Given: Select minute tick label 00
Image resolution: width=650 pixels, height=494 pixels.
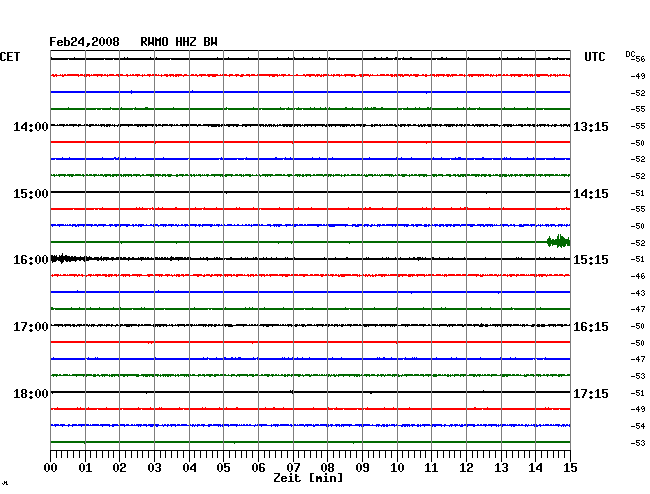Looking at the screenshot, I should (51, 467).
